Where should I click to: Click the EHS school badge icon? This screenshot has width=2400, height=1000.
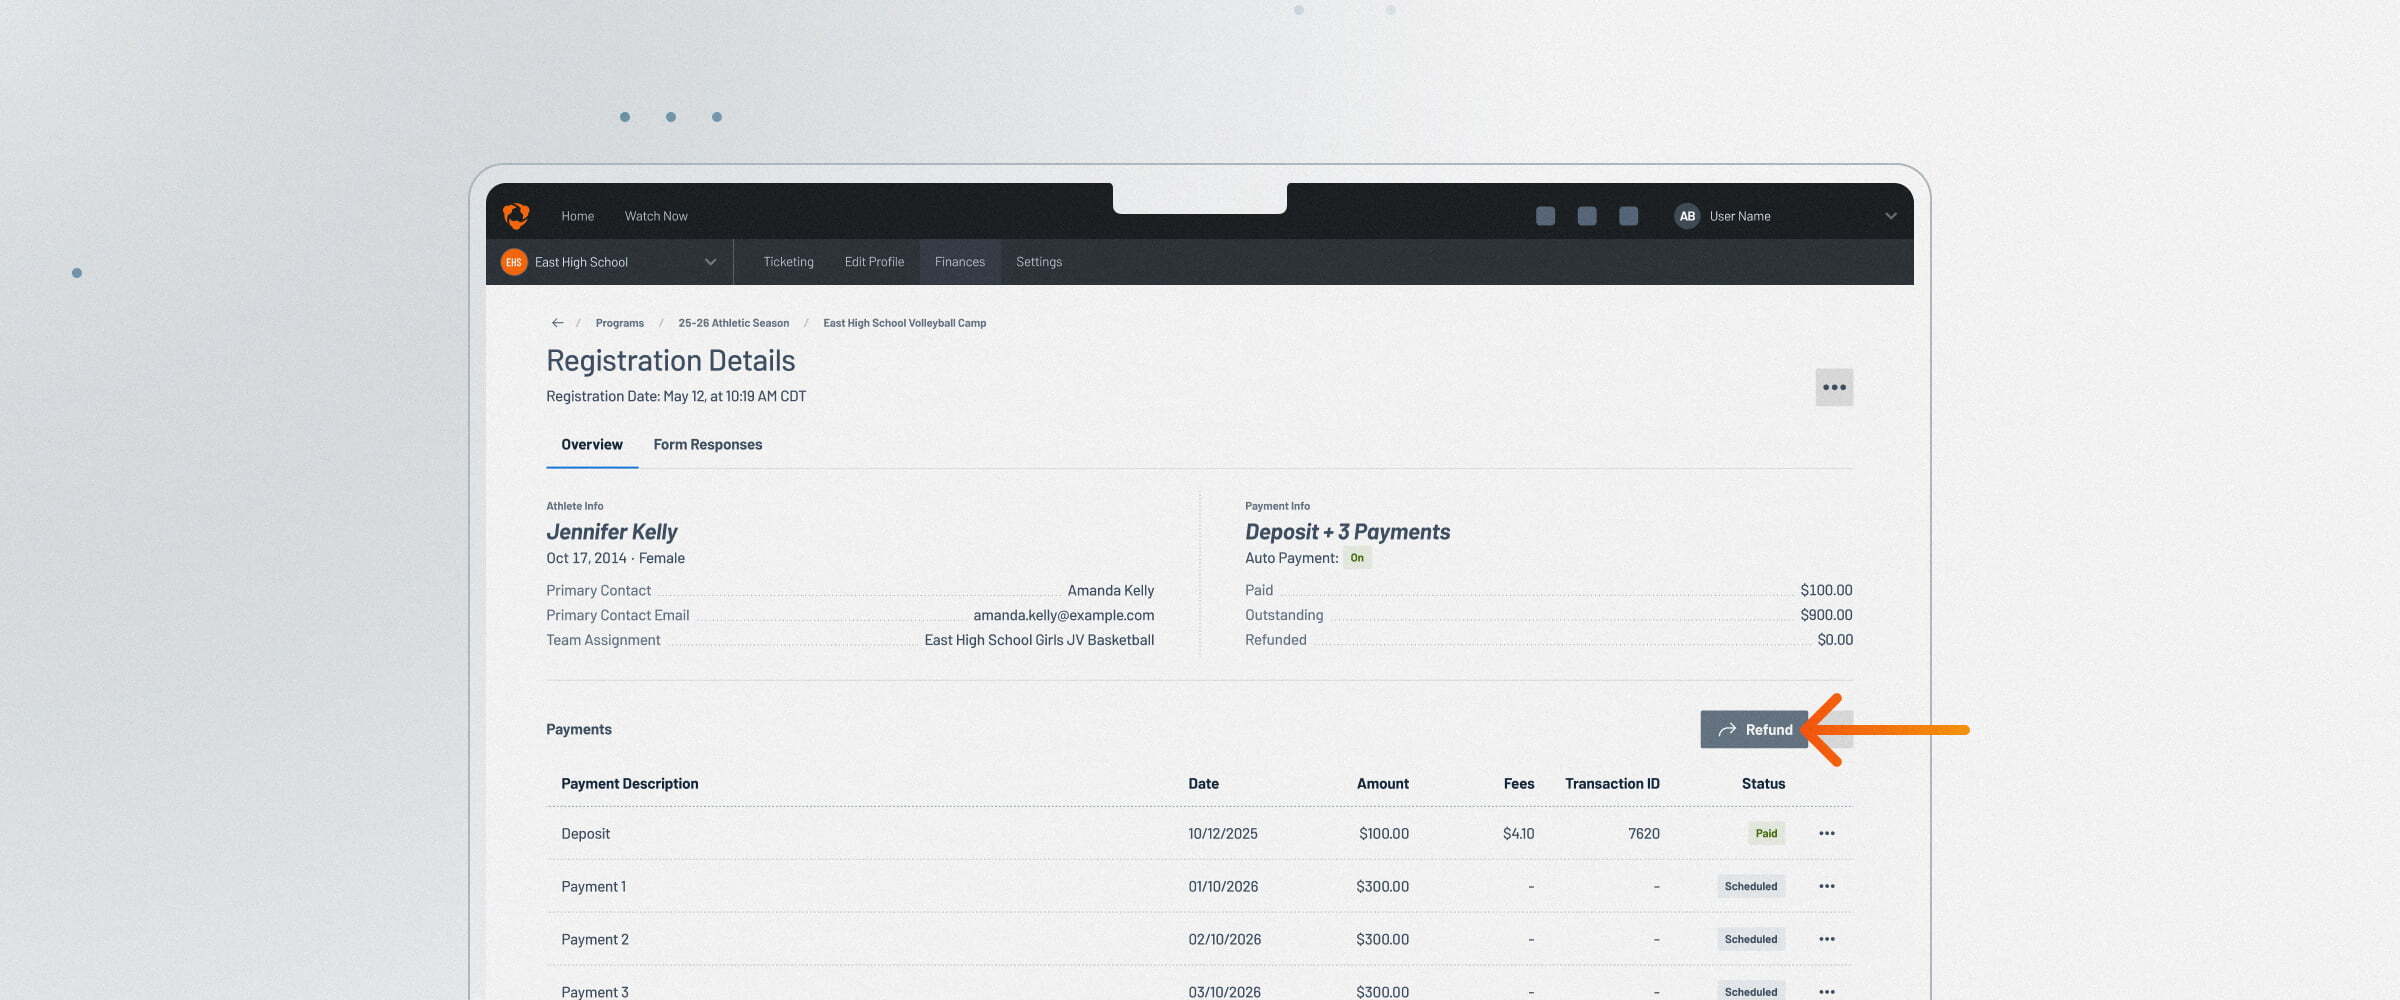pyautogui.click(x=514, y=262)
